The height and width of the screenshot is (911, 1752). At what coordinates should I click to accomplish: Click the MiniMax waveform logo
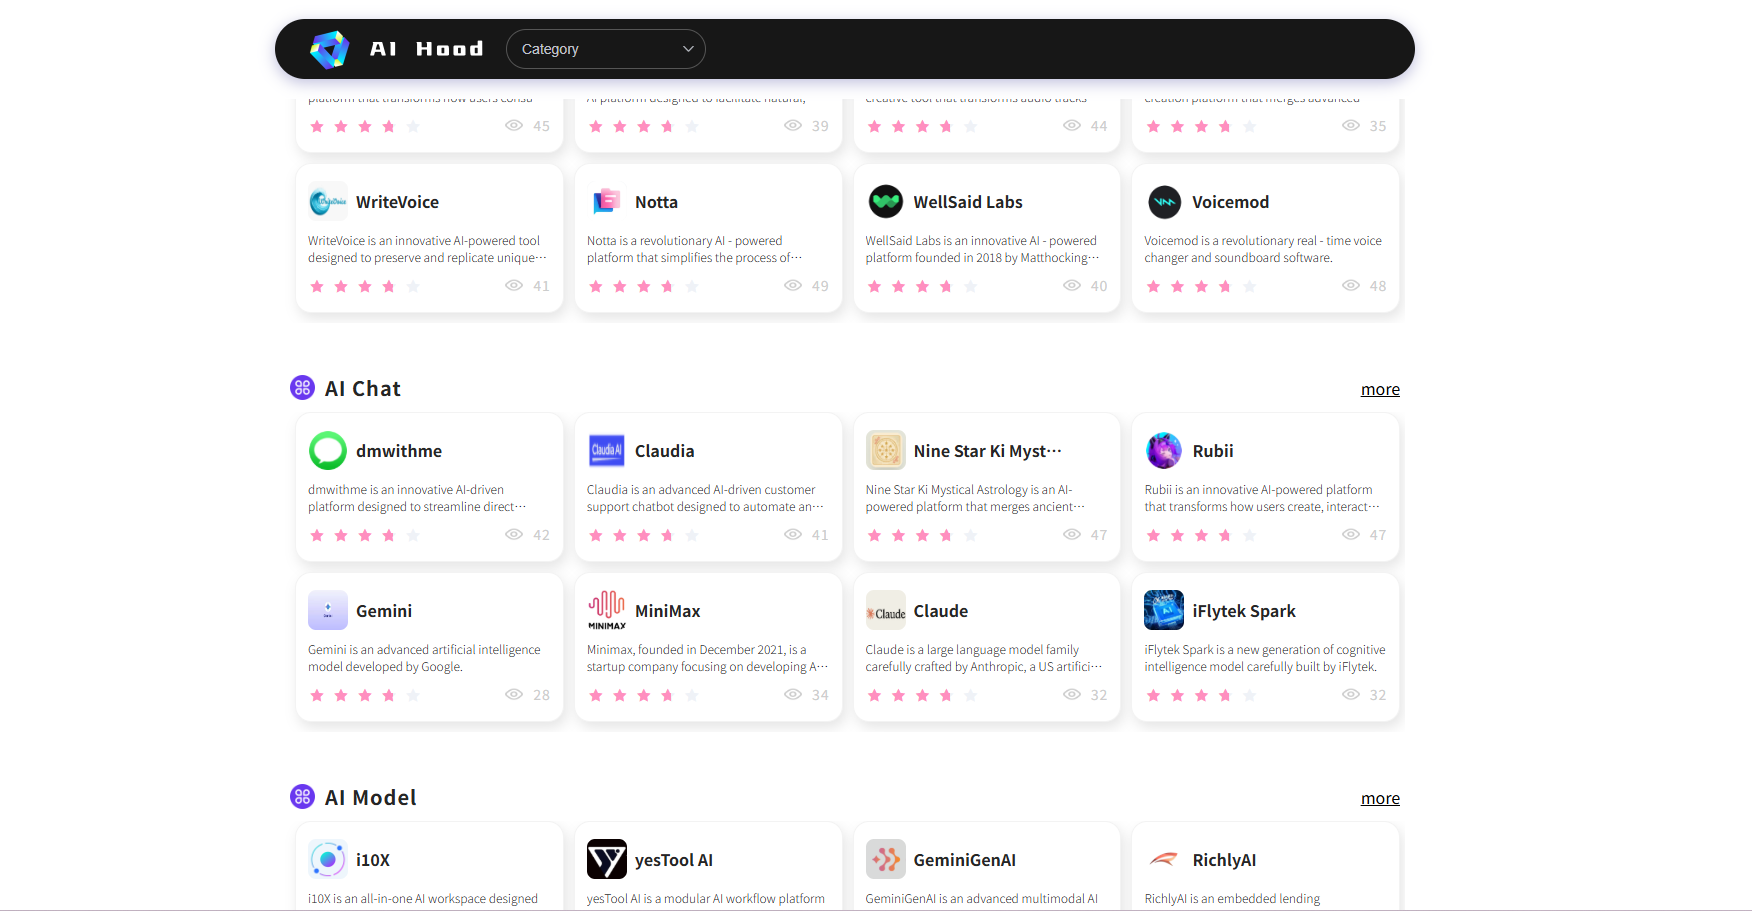pyautogui.click(x=605, y=610)
